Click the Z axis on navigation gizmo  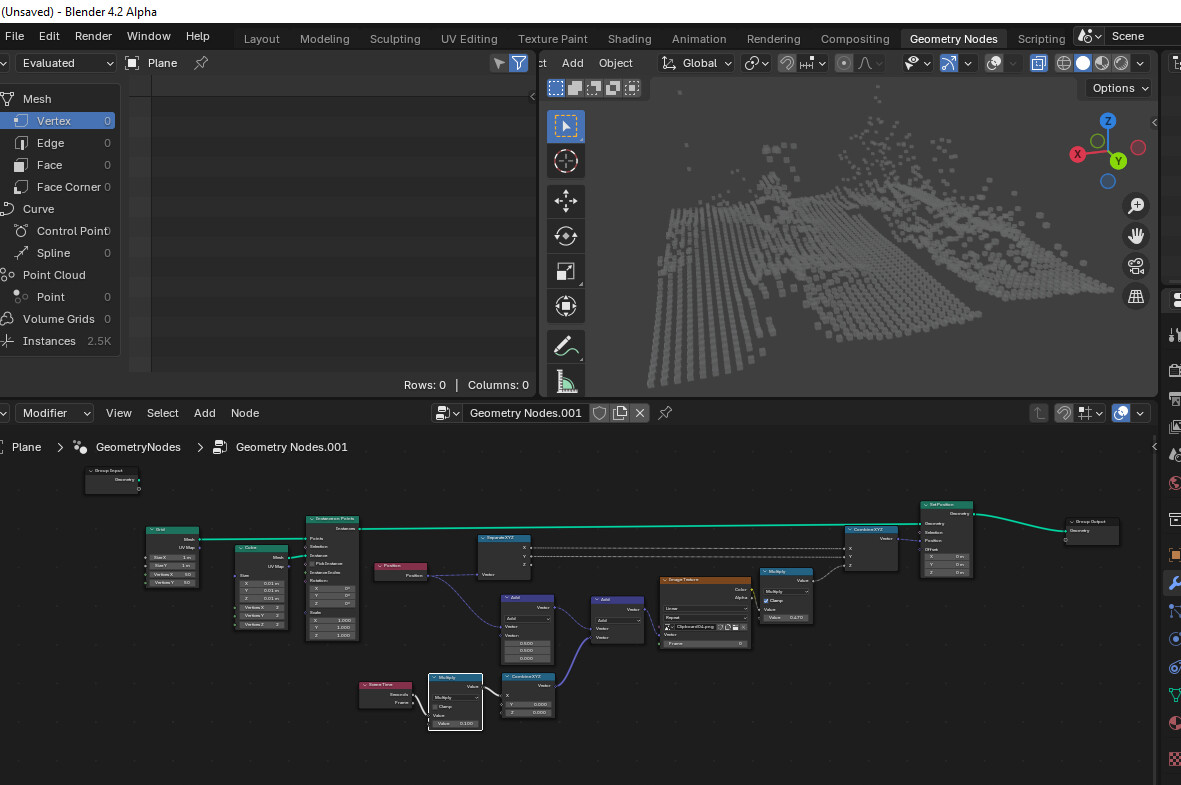tap(1107, 121)
